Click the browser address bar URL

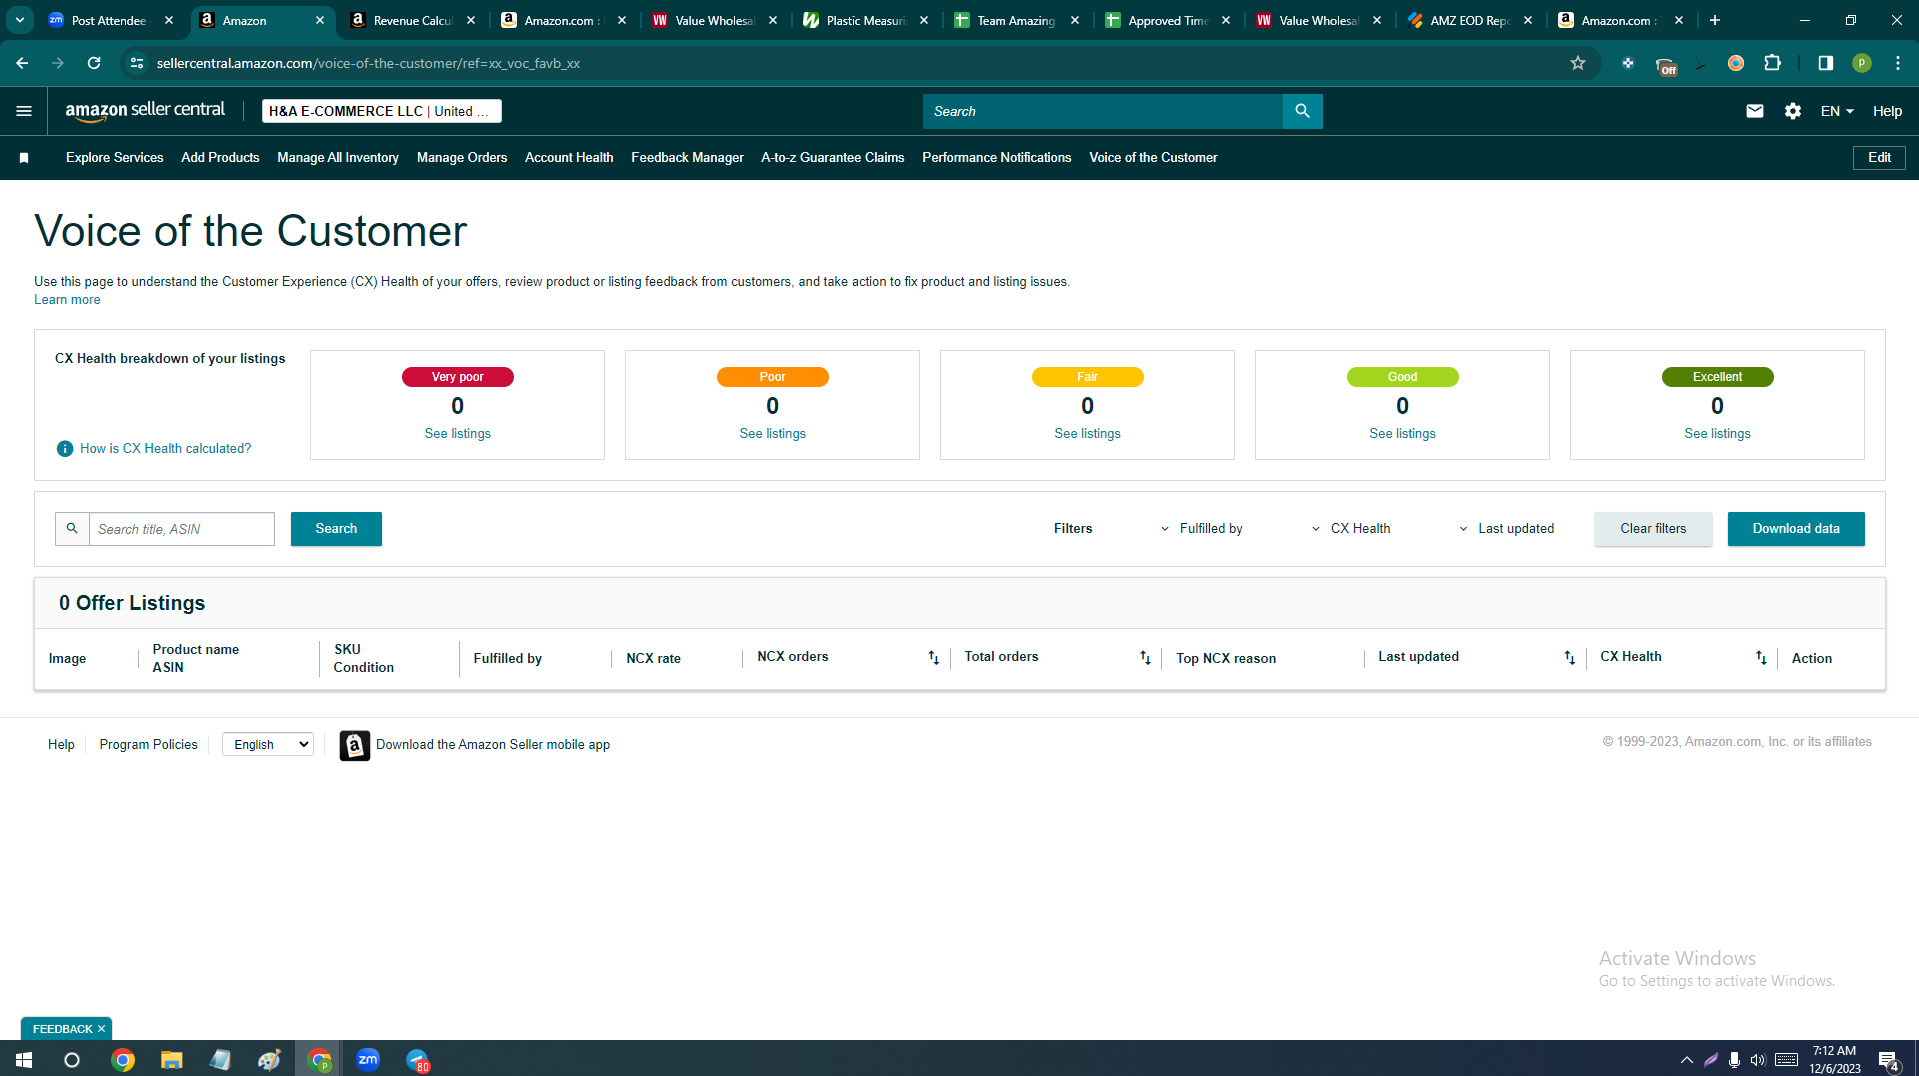pyautogui.click(x=368, y=63)
